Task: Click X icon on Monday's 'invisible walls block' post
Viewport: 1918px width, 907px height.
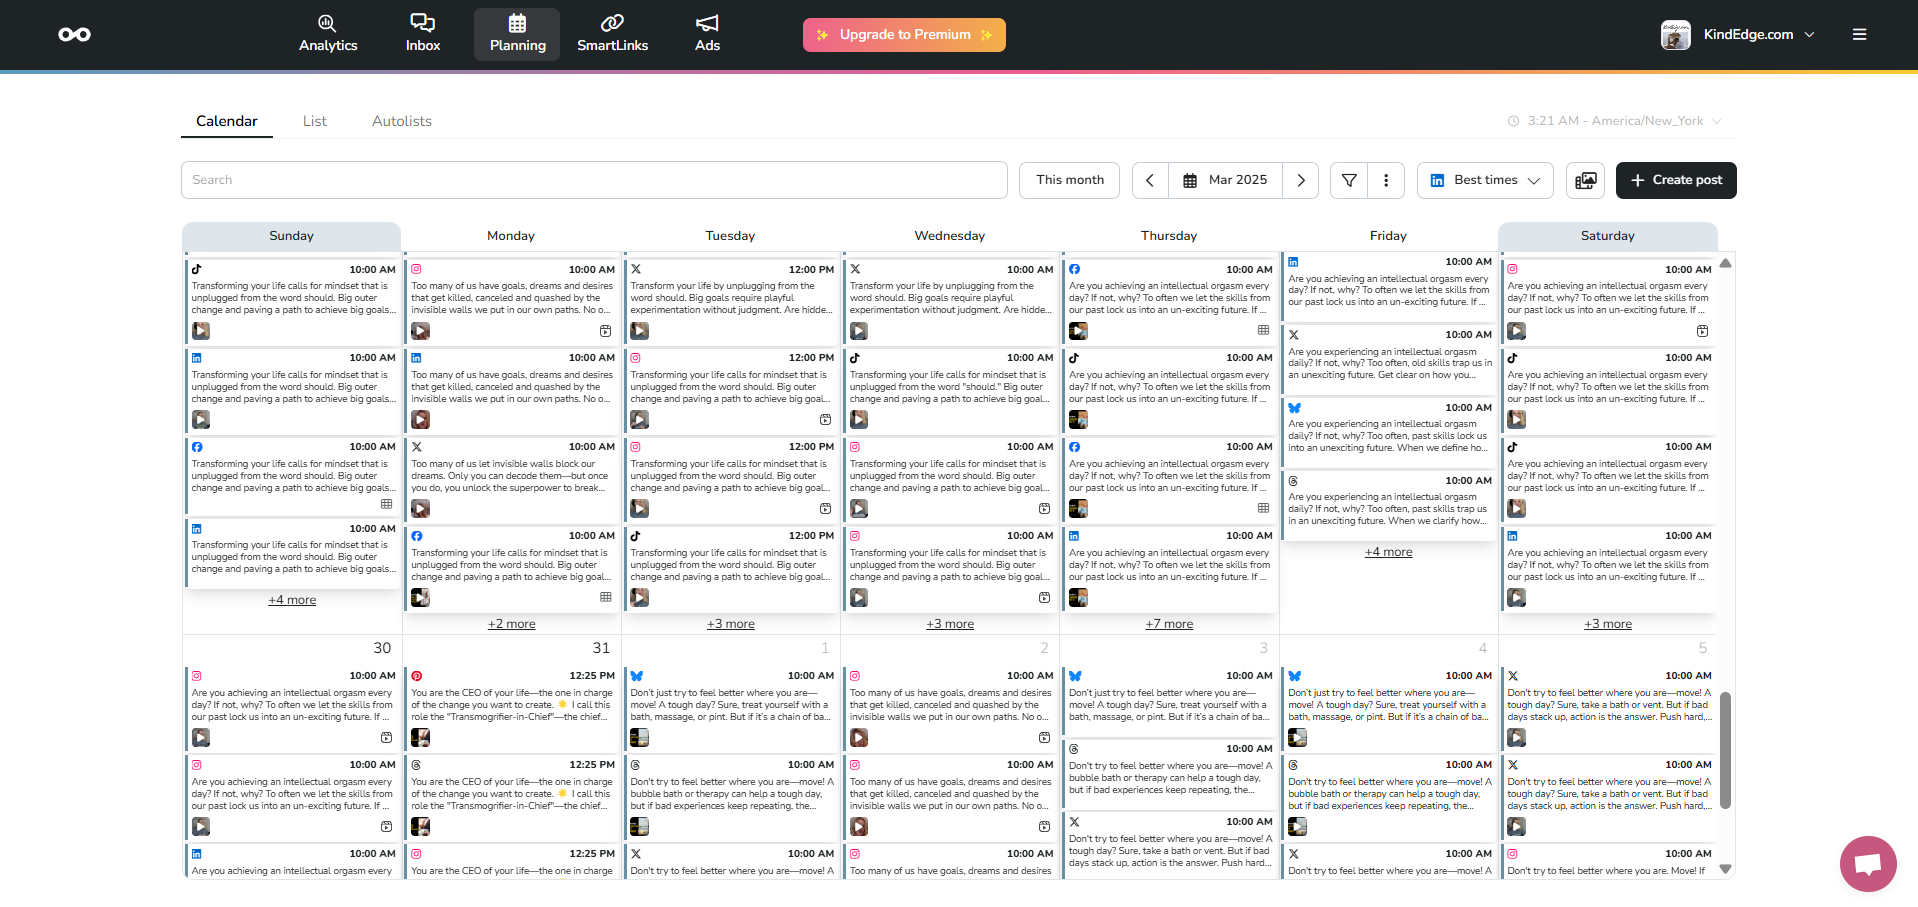Action: tap(417, 447)
